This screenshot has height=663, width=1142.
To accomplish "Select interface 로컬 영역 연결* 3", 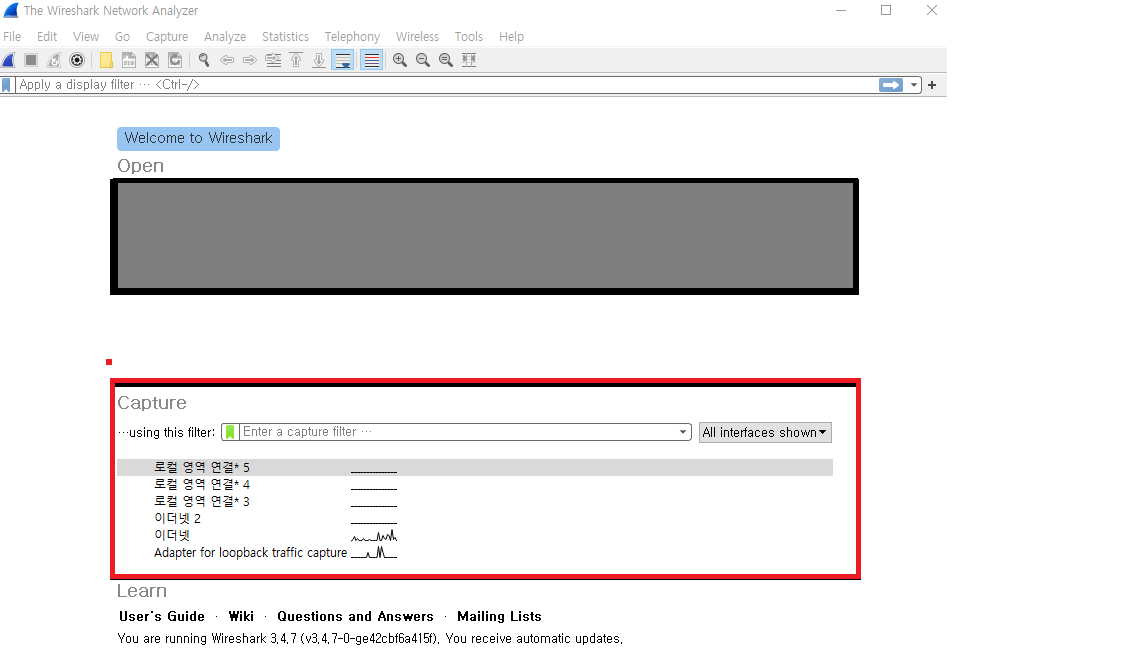I will click(475, 501).
